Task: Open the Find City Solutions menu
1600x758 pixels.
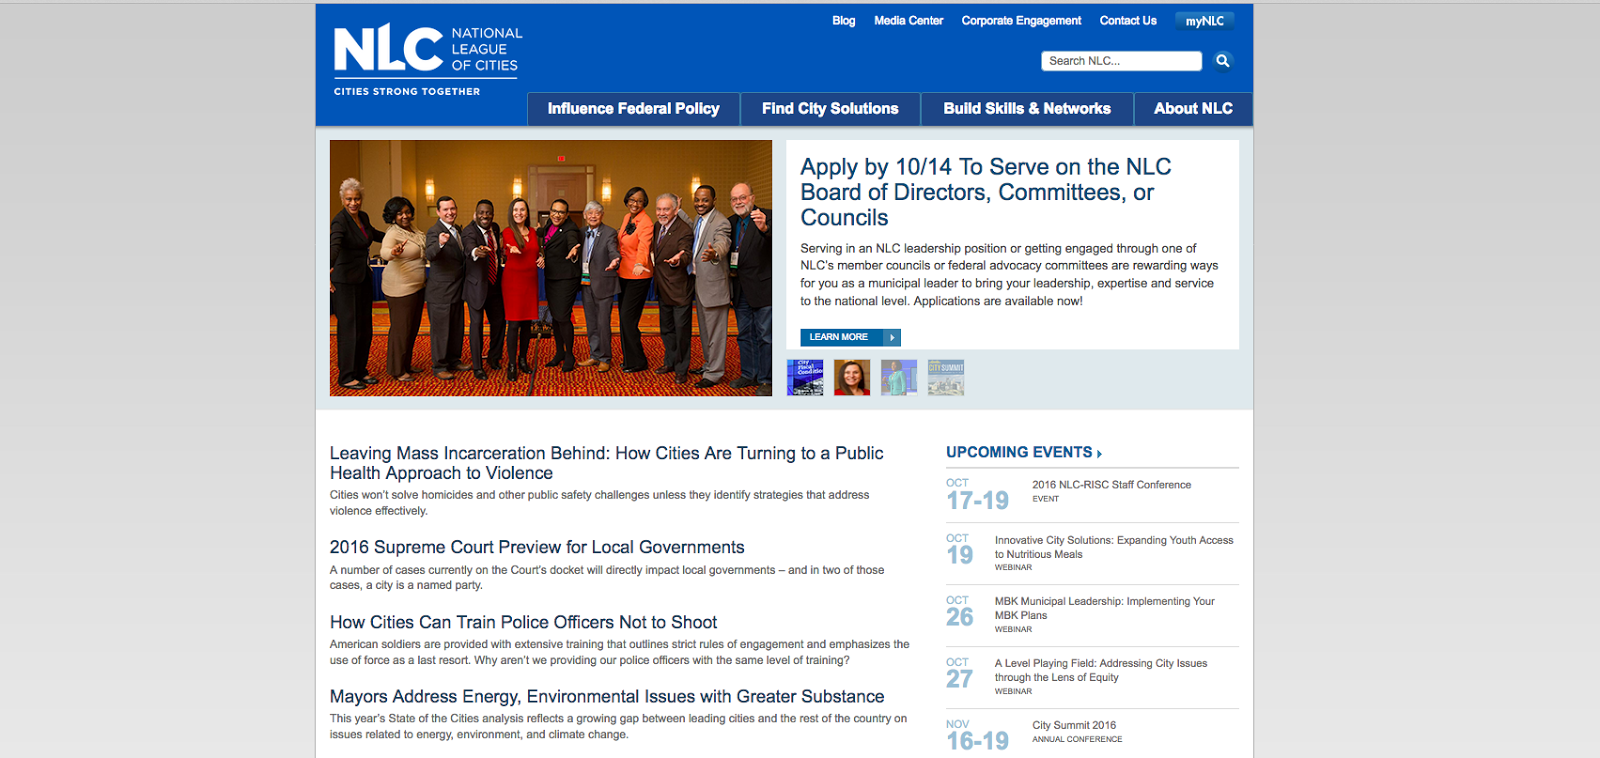Action: tap(830, 109)
